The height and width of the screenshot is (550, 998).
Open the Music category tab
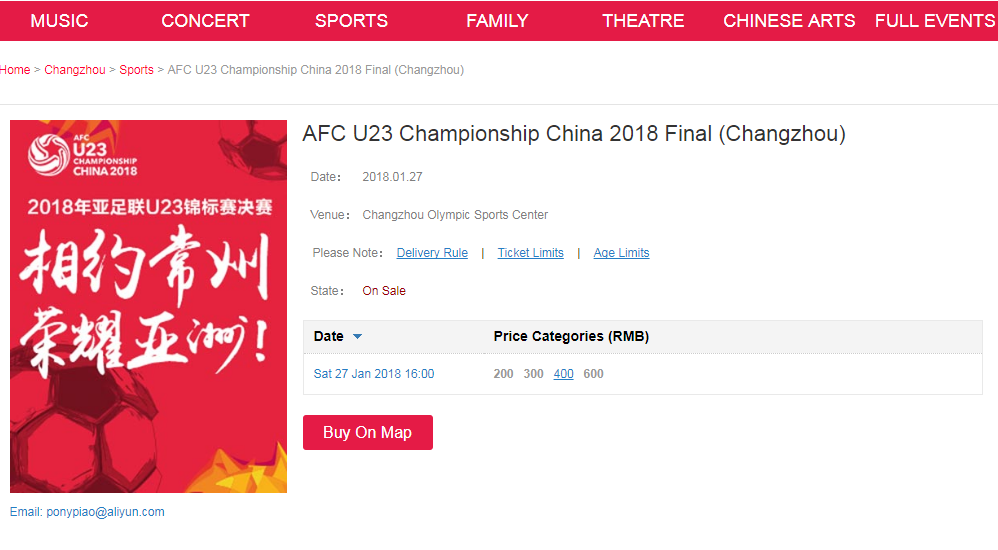click(x=59, y=21)
